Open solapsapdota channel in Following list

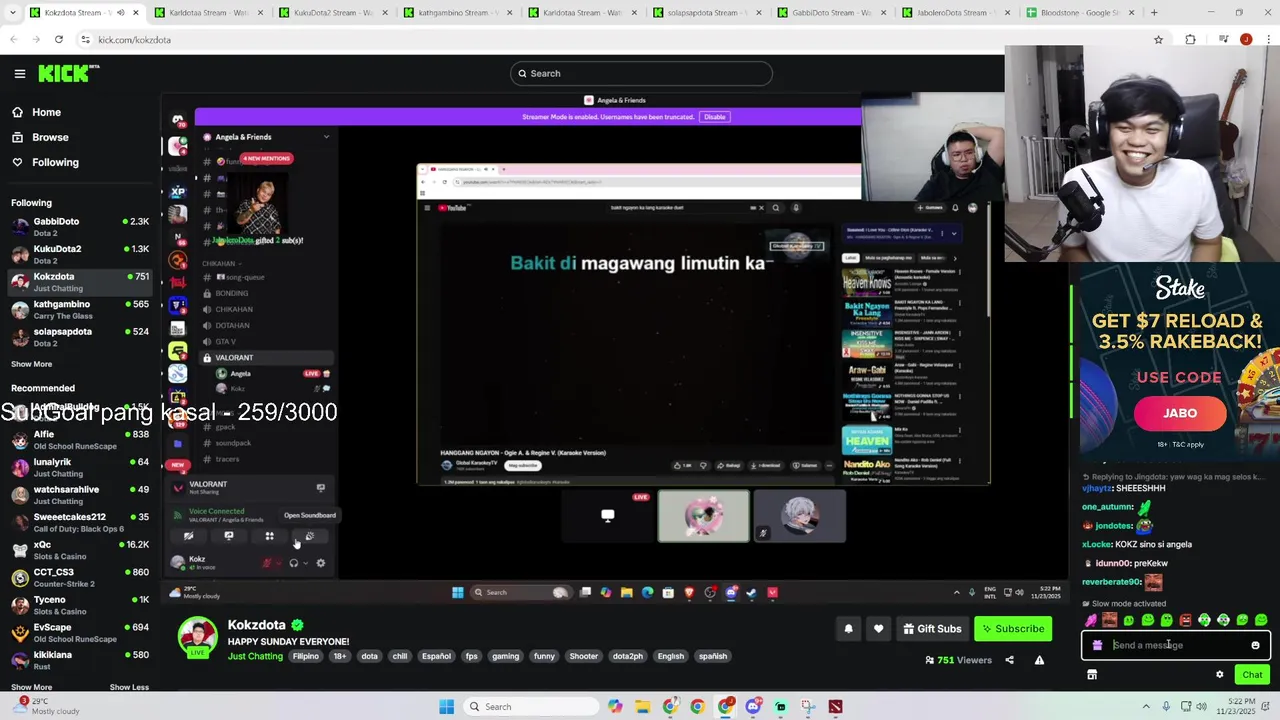click(x=80, y=337)
